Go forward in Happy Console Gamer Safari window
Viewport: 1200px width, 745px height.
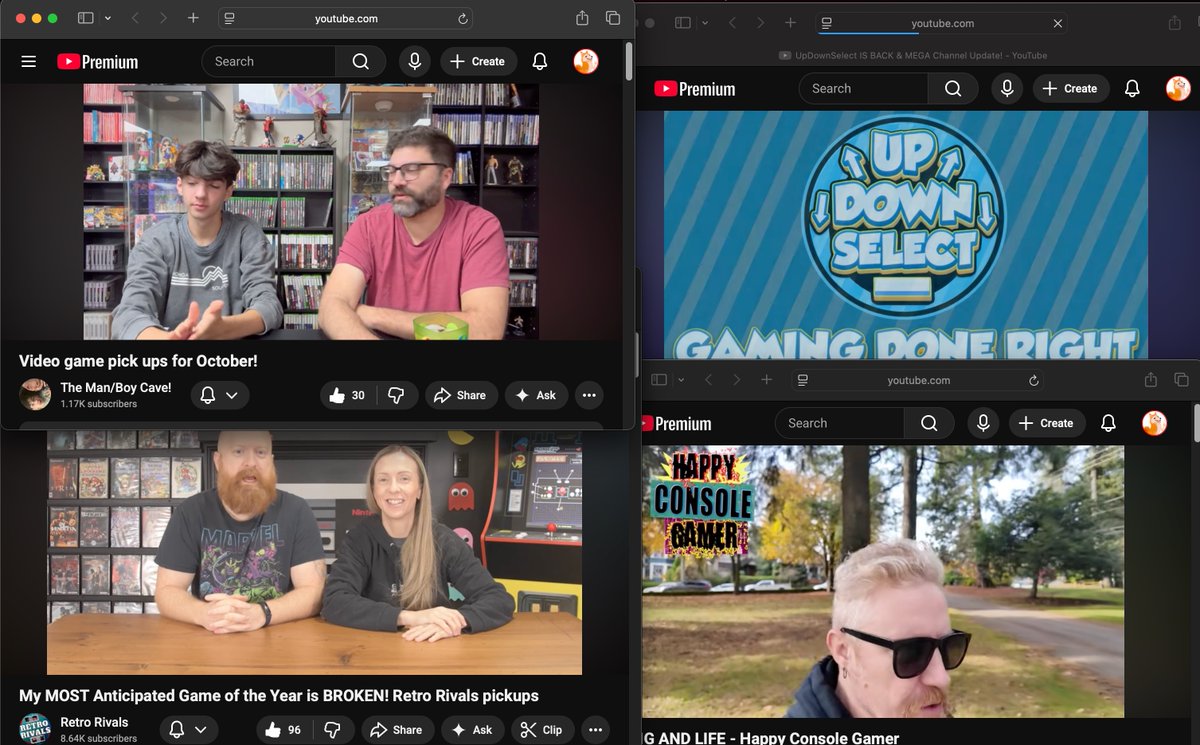737,380
